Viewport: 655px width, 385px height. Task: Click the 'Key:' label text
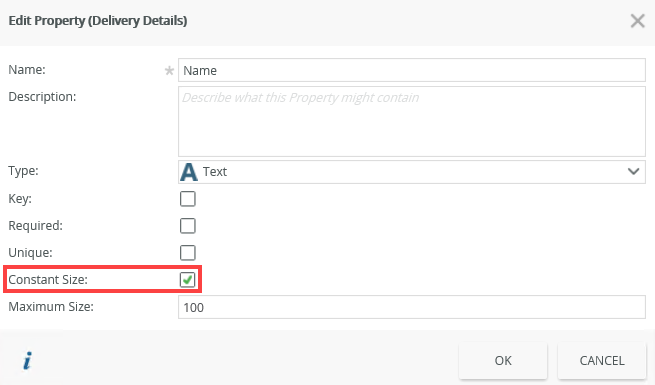point(20,199)
